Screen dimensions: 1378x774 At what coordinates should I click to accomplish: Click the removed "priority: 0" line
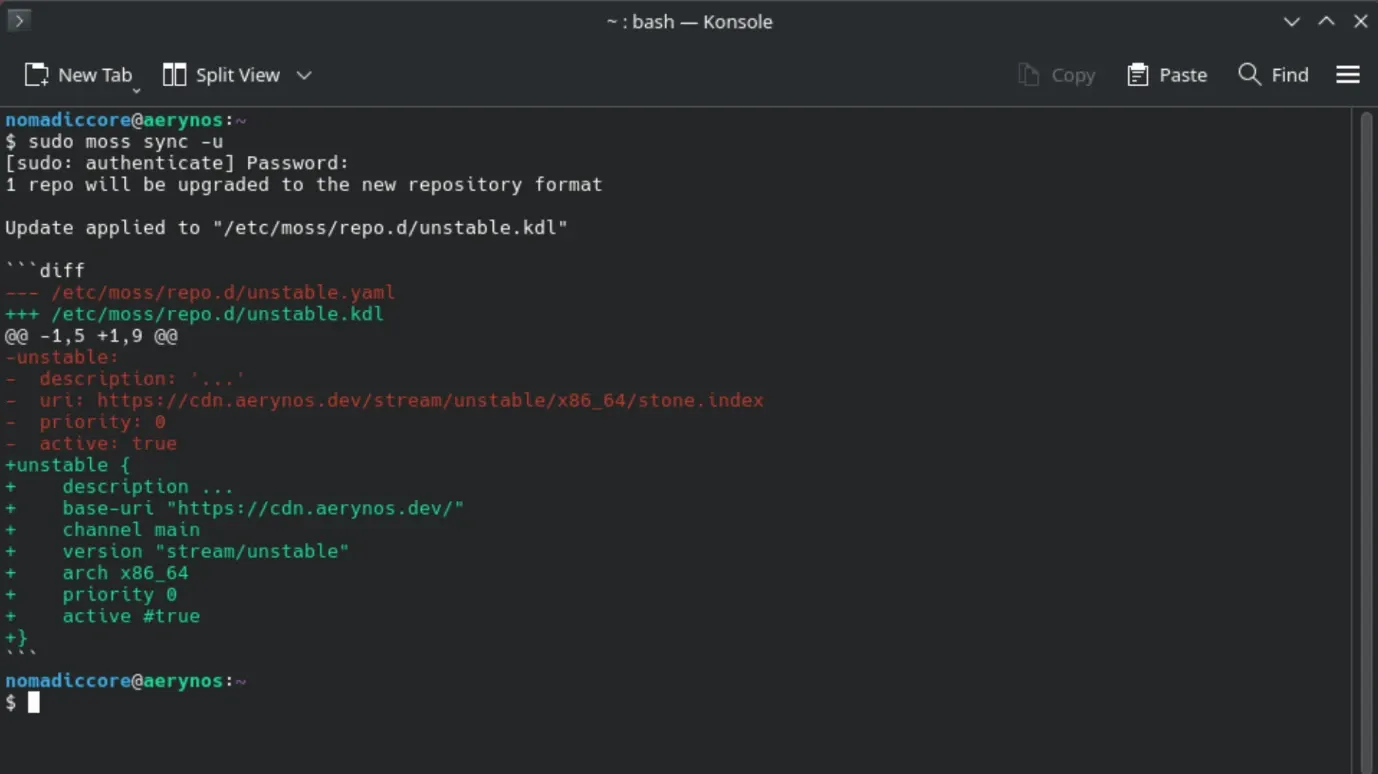click(86, 422)
